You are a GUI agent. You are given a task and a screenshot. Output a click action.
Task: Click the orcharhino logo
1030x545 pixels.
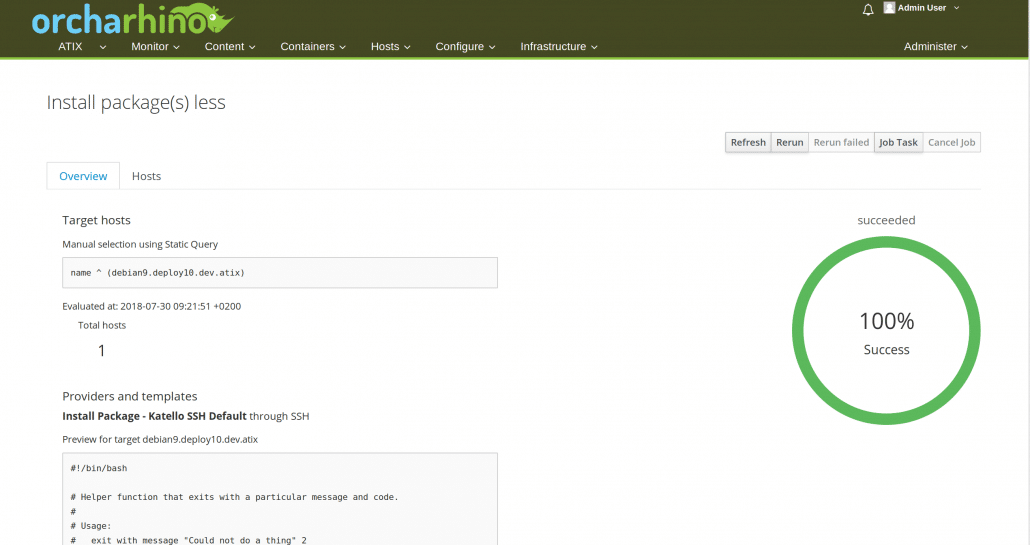click(131, 19)
